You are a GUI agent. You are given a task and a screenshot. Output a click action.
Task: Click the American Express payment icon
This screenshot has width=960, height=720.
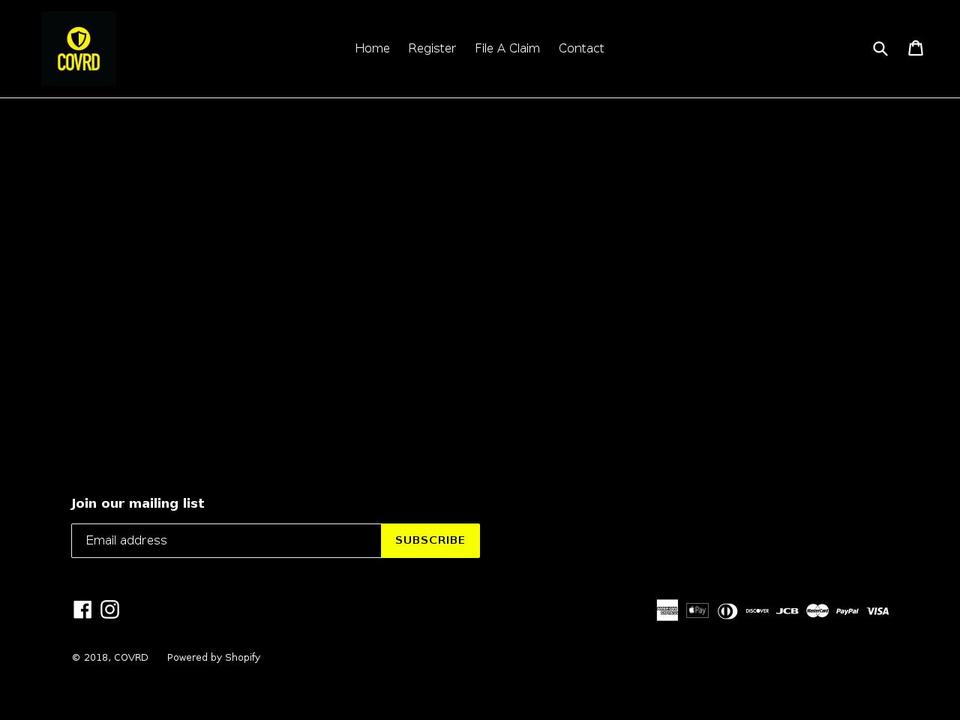pos(667,610)
